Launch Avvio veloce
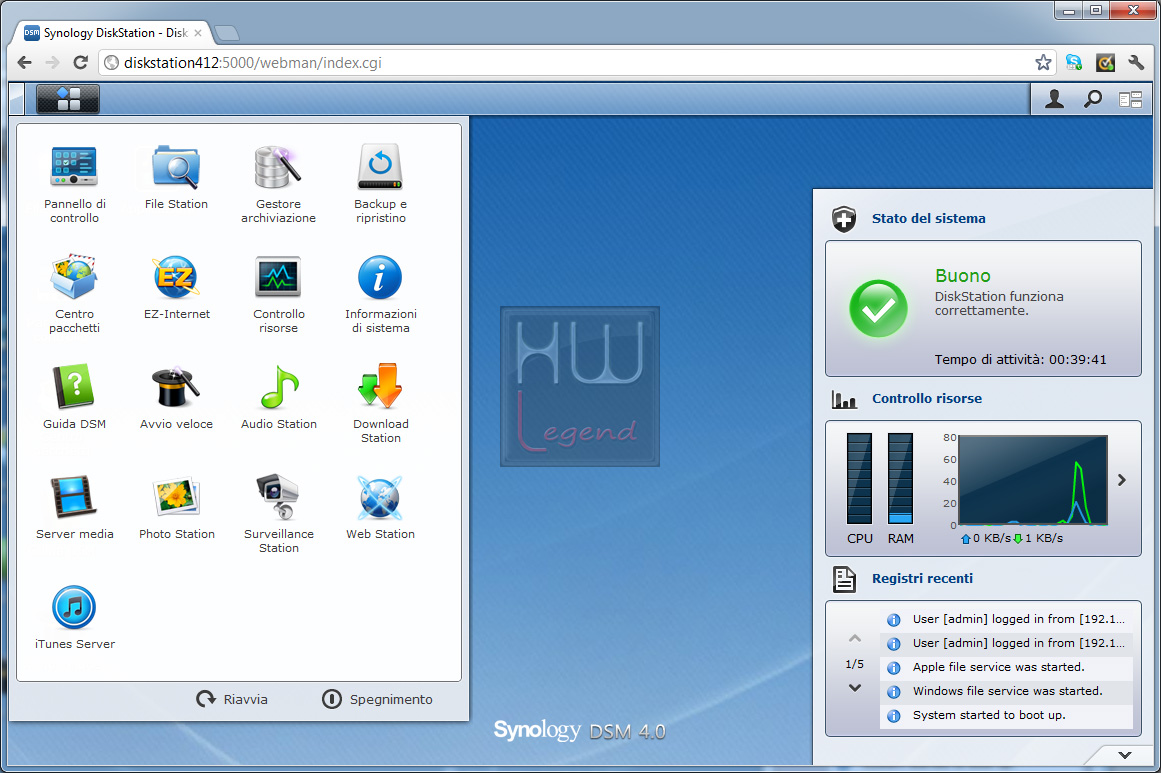 point(176,396)
